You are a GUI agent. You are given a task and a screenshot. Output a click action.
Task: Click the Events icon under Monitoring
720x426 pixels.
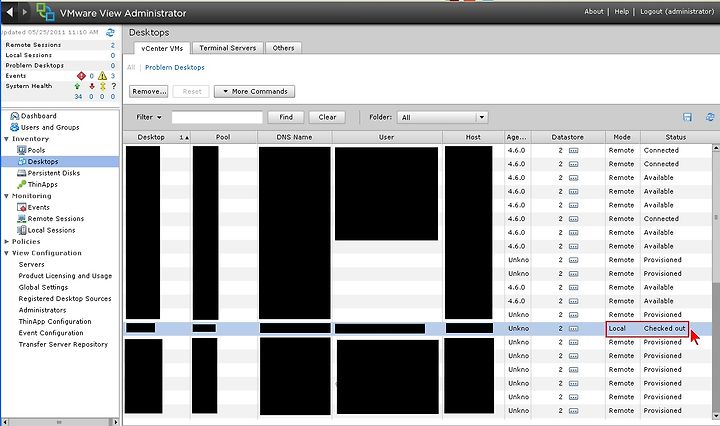22,207
